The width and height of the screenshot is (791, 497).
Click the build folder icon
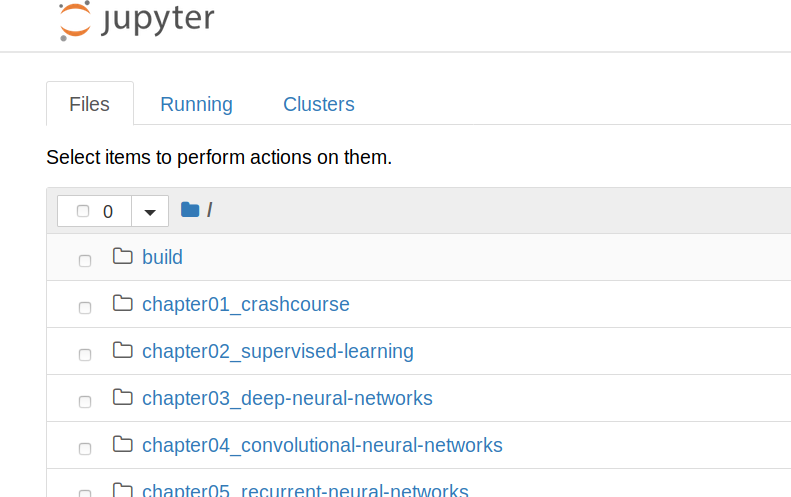pyautogui.click(x=123, y=256)
